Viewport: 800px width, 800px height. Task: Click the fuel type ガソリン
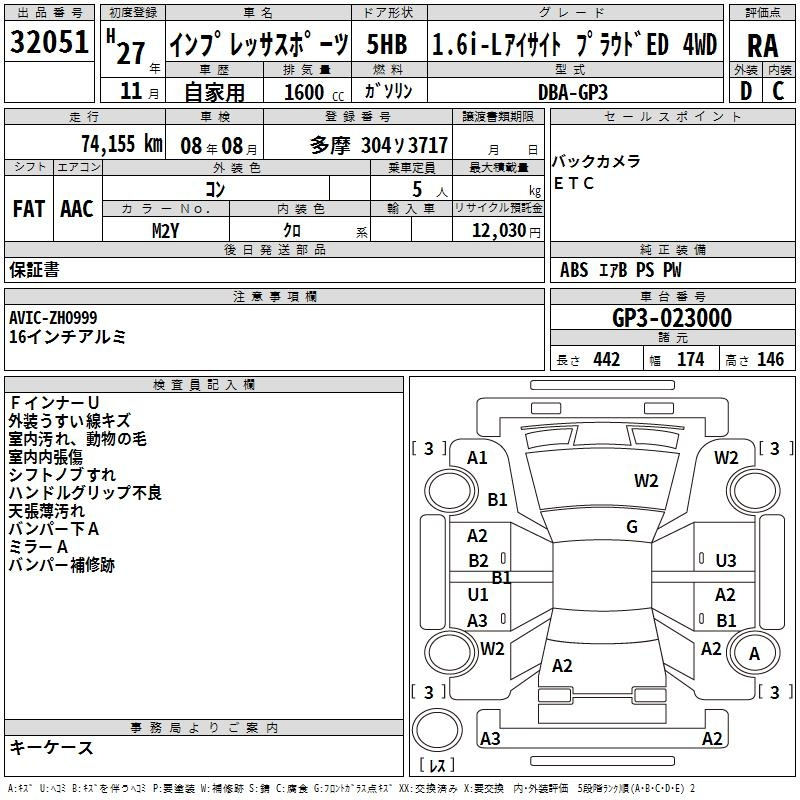388,91
